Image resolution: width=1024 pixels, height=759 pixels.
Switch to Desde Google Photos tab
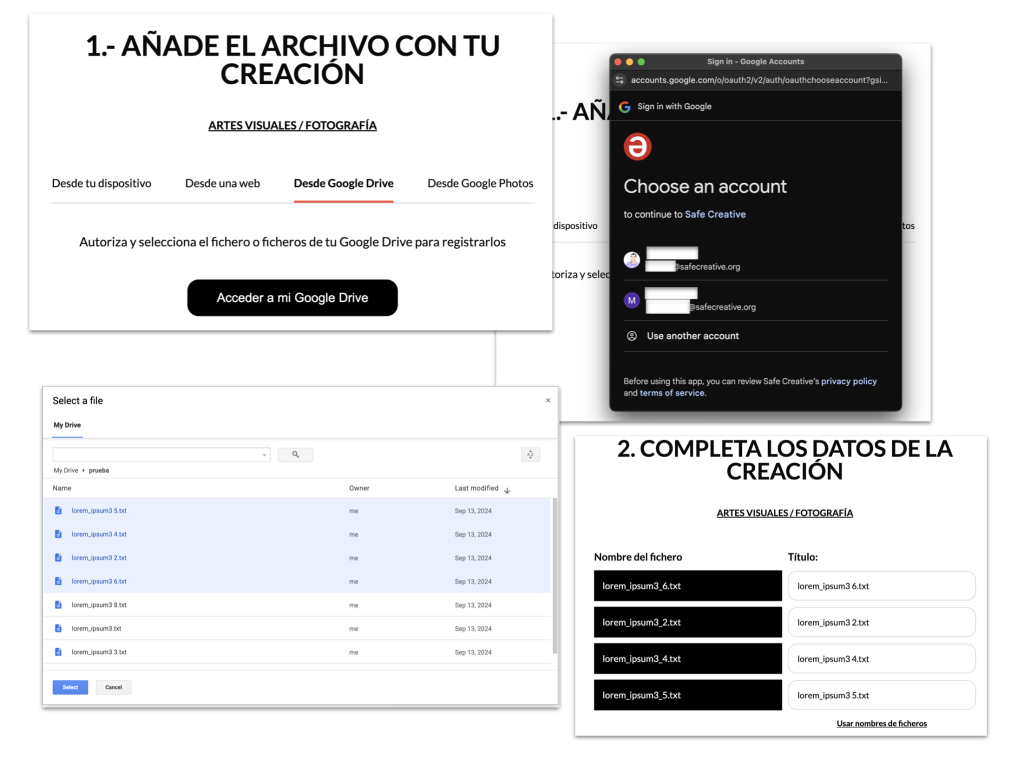tap(480, 183)
